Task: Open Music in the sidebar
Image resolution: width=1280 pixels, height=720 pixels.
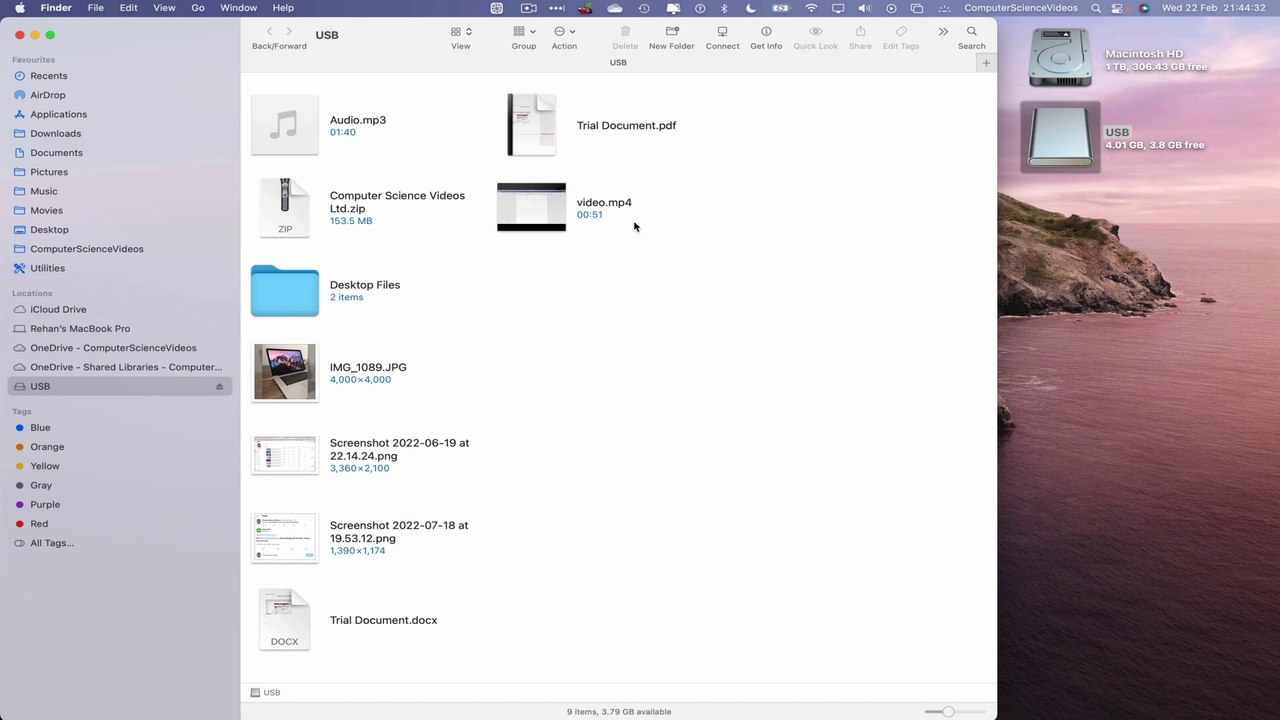Action: [119, 191]
